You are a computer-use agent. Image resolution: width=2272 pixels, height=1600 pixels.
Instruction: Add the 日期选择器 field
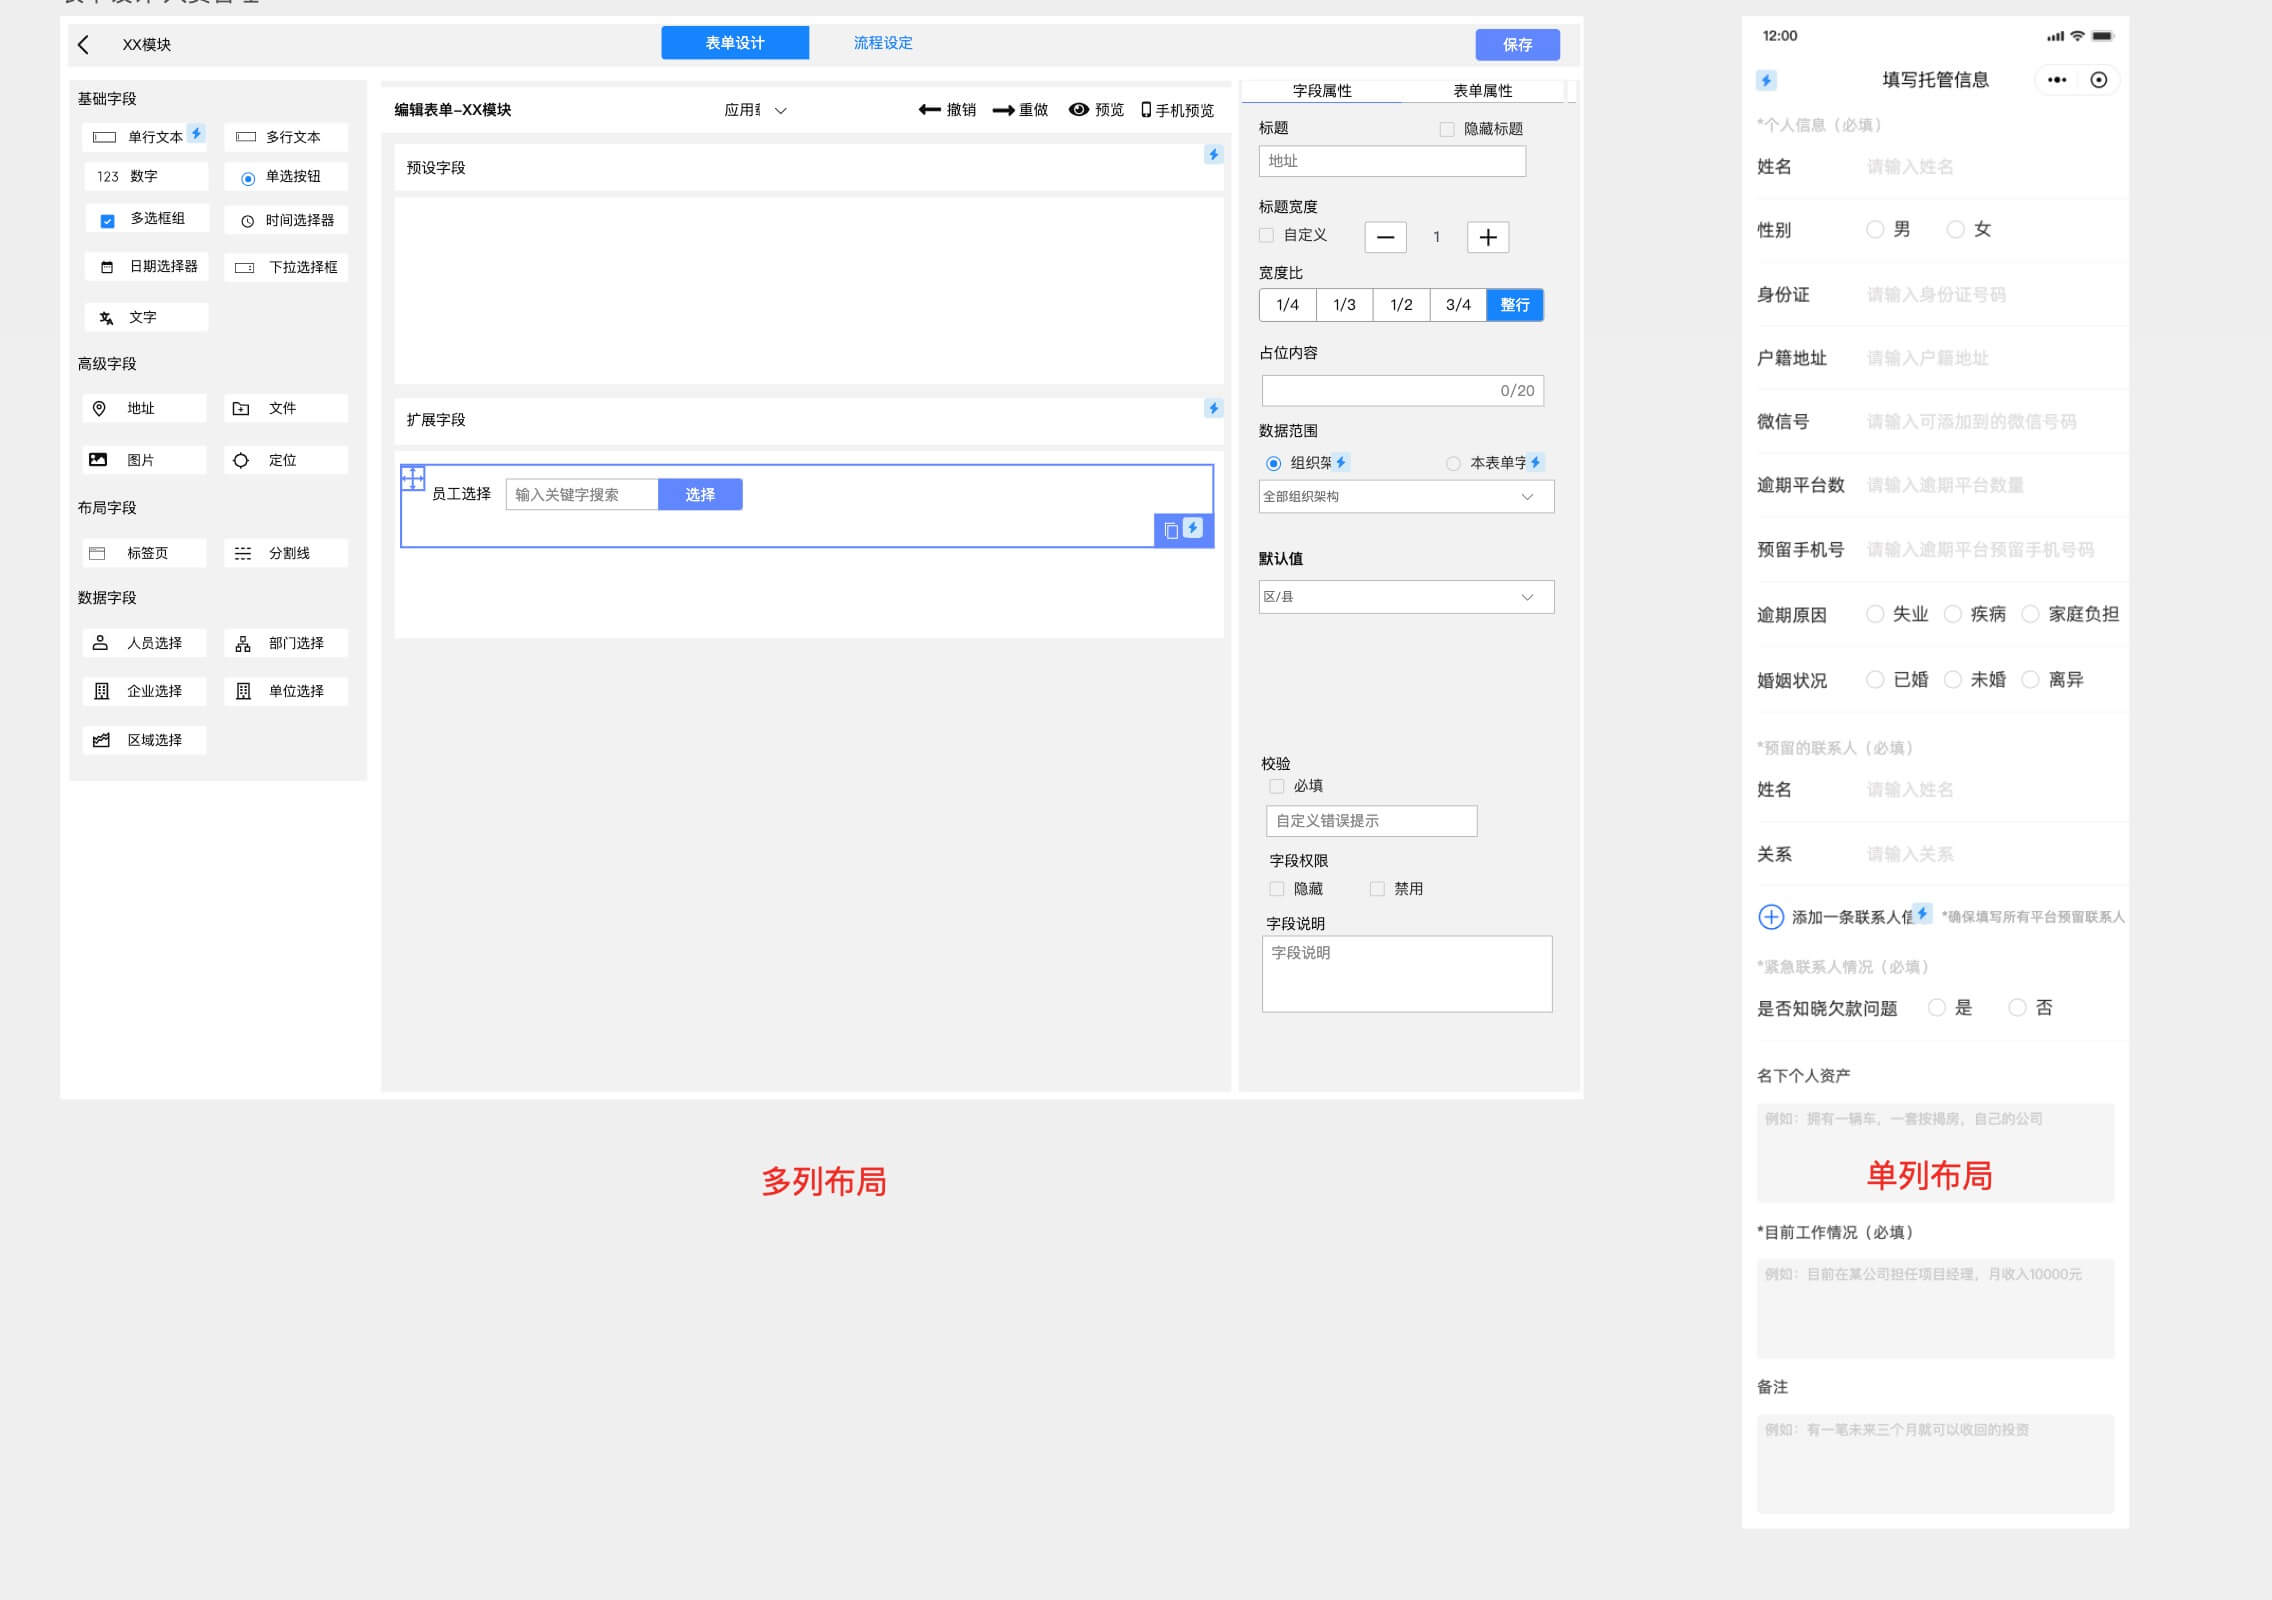tap(146, 266)
